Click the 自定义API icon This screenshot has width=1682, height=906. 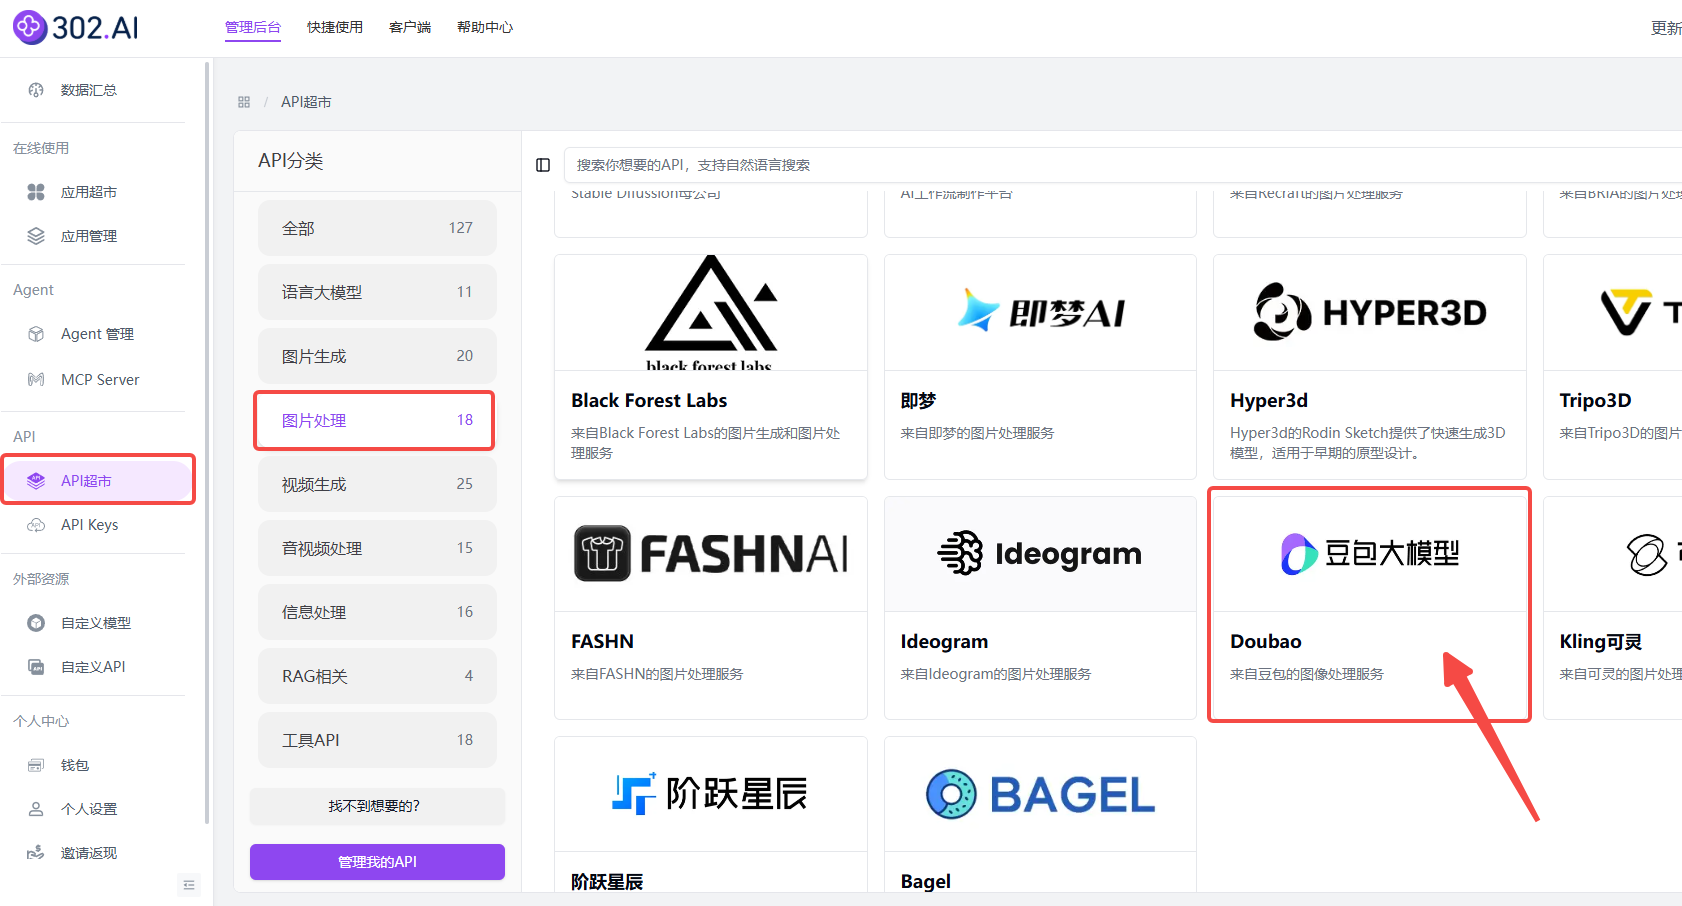coord(36,667)
